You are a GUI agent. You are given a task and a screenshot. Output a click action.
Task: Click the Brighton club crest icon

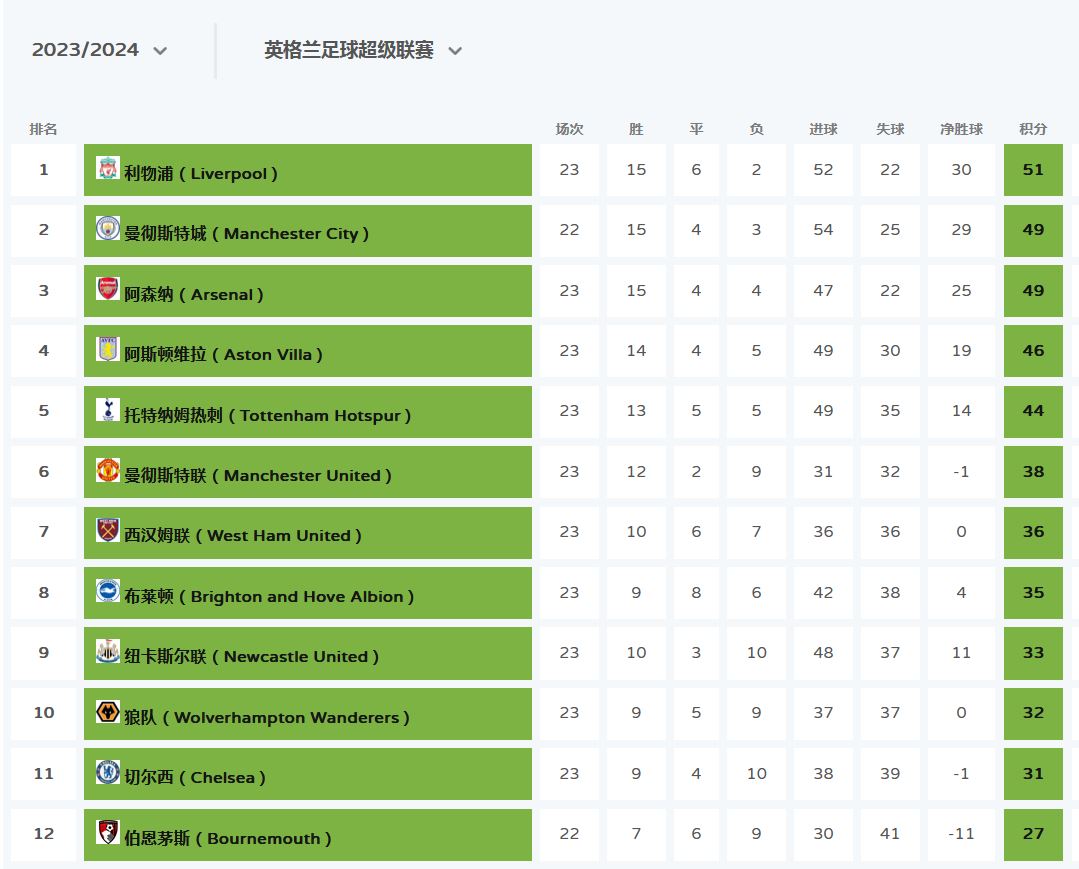[108, 592]
